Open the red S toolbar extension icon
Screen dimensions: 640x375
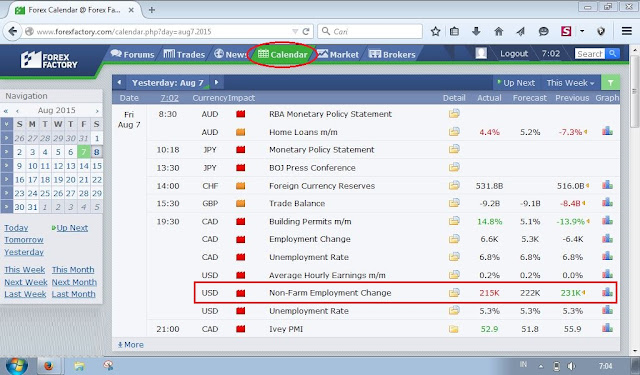click(x=566, y=31)
